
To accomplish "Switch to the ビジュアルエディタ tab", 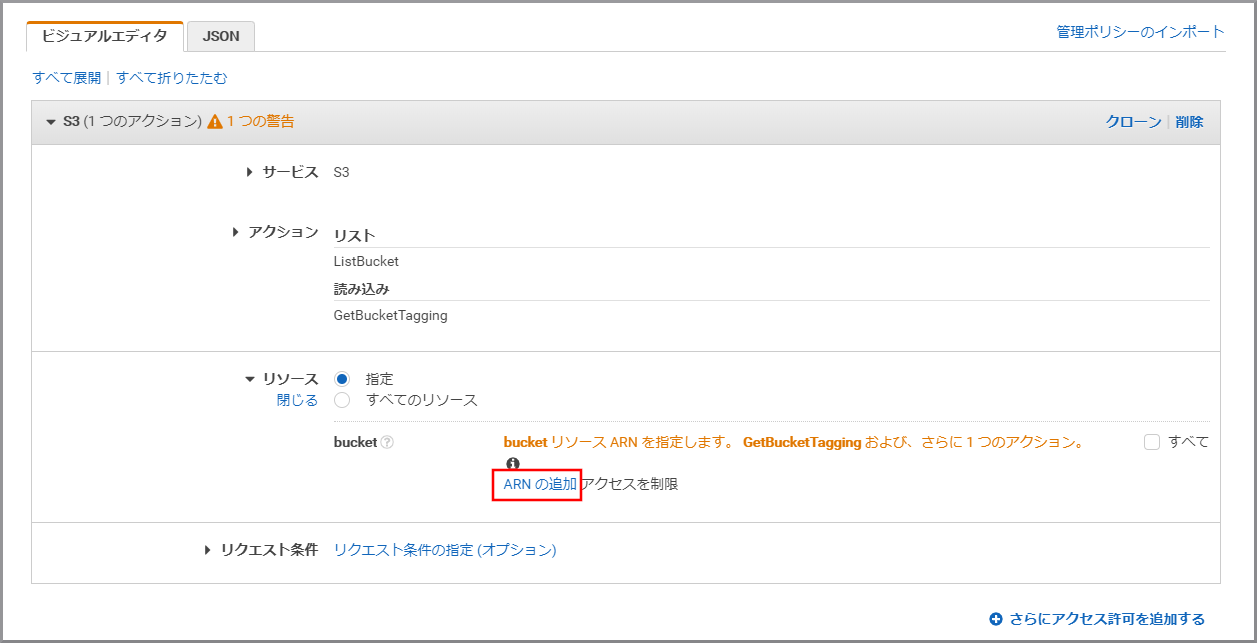I will [105, 36].
